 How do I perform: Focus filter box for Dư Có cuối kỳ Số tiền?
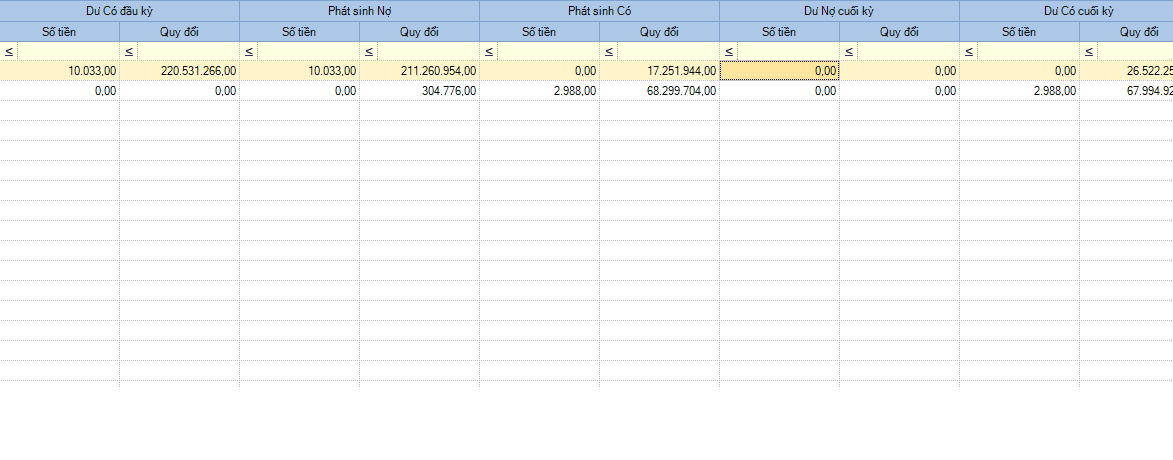coord(1029,52)
